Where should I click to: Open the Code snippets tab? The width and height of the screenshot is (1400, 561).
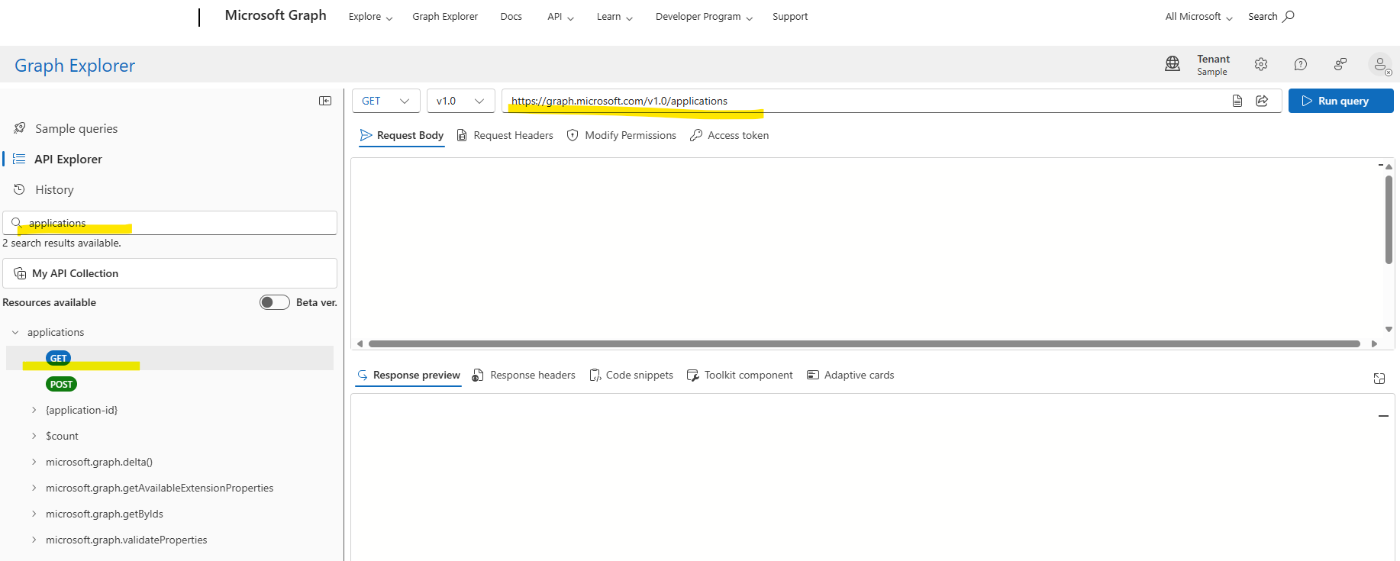(631, 375)
